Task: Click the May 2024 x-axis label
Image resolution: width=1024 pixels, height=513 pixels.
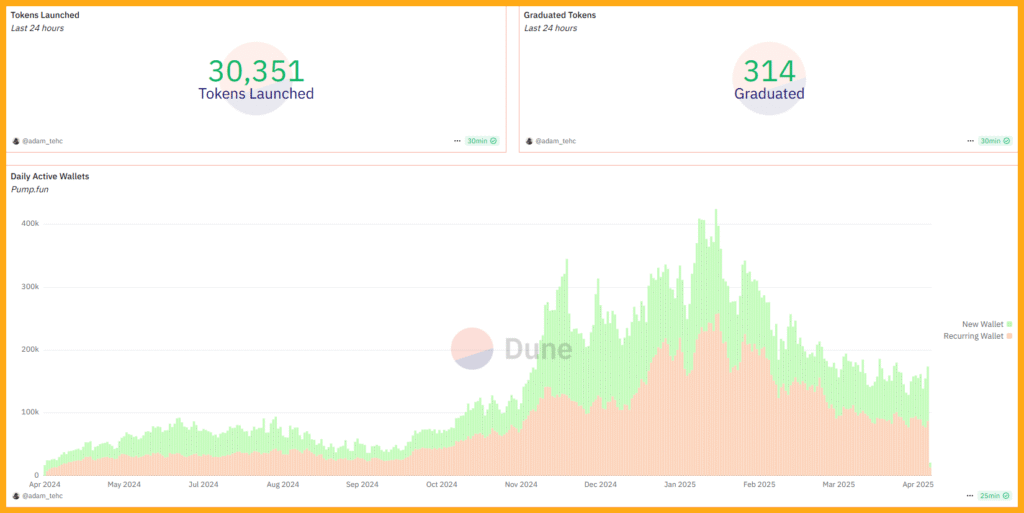Action: click(x=123, y=485)
